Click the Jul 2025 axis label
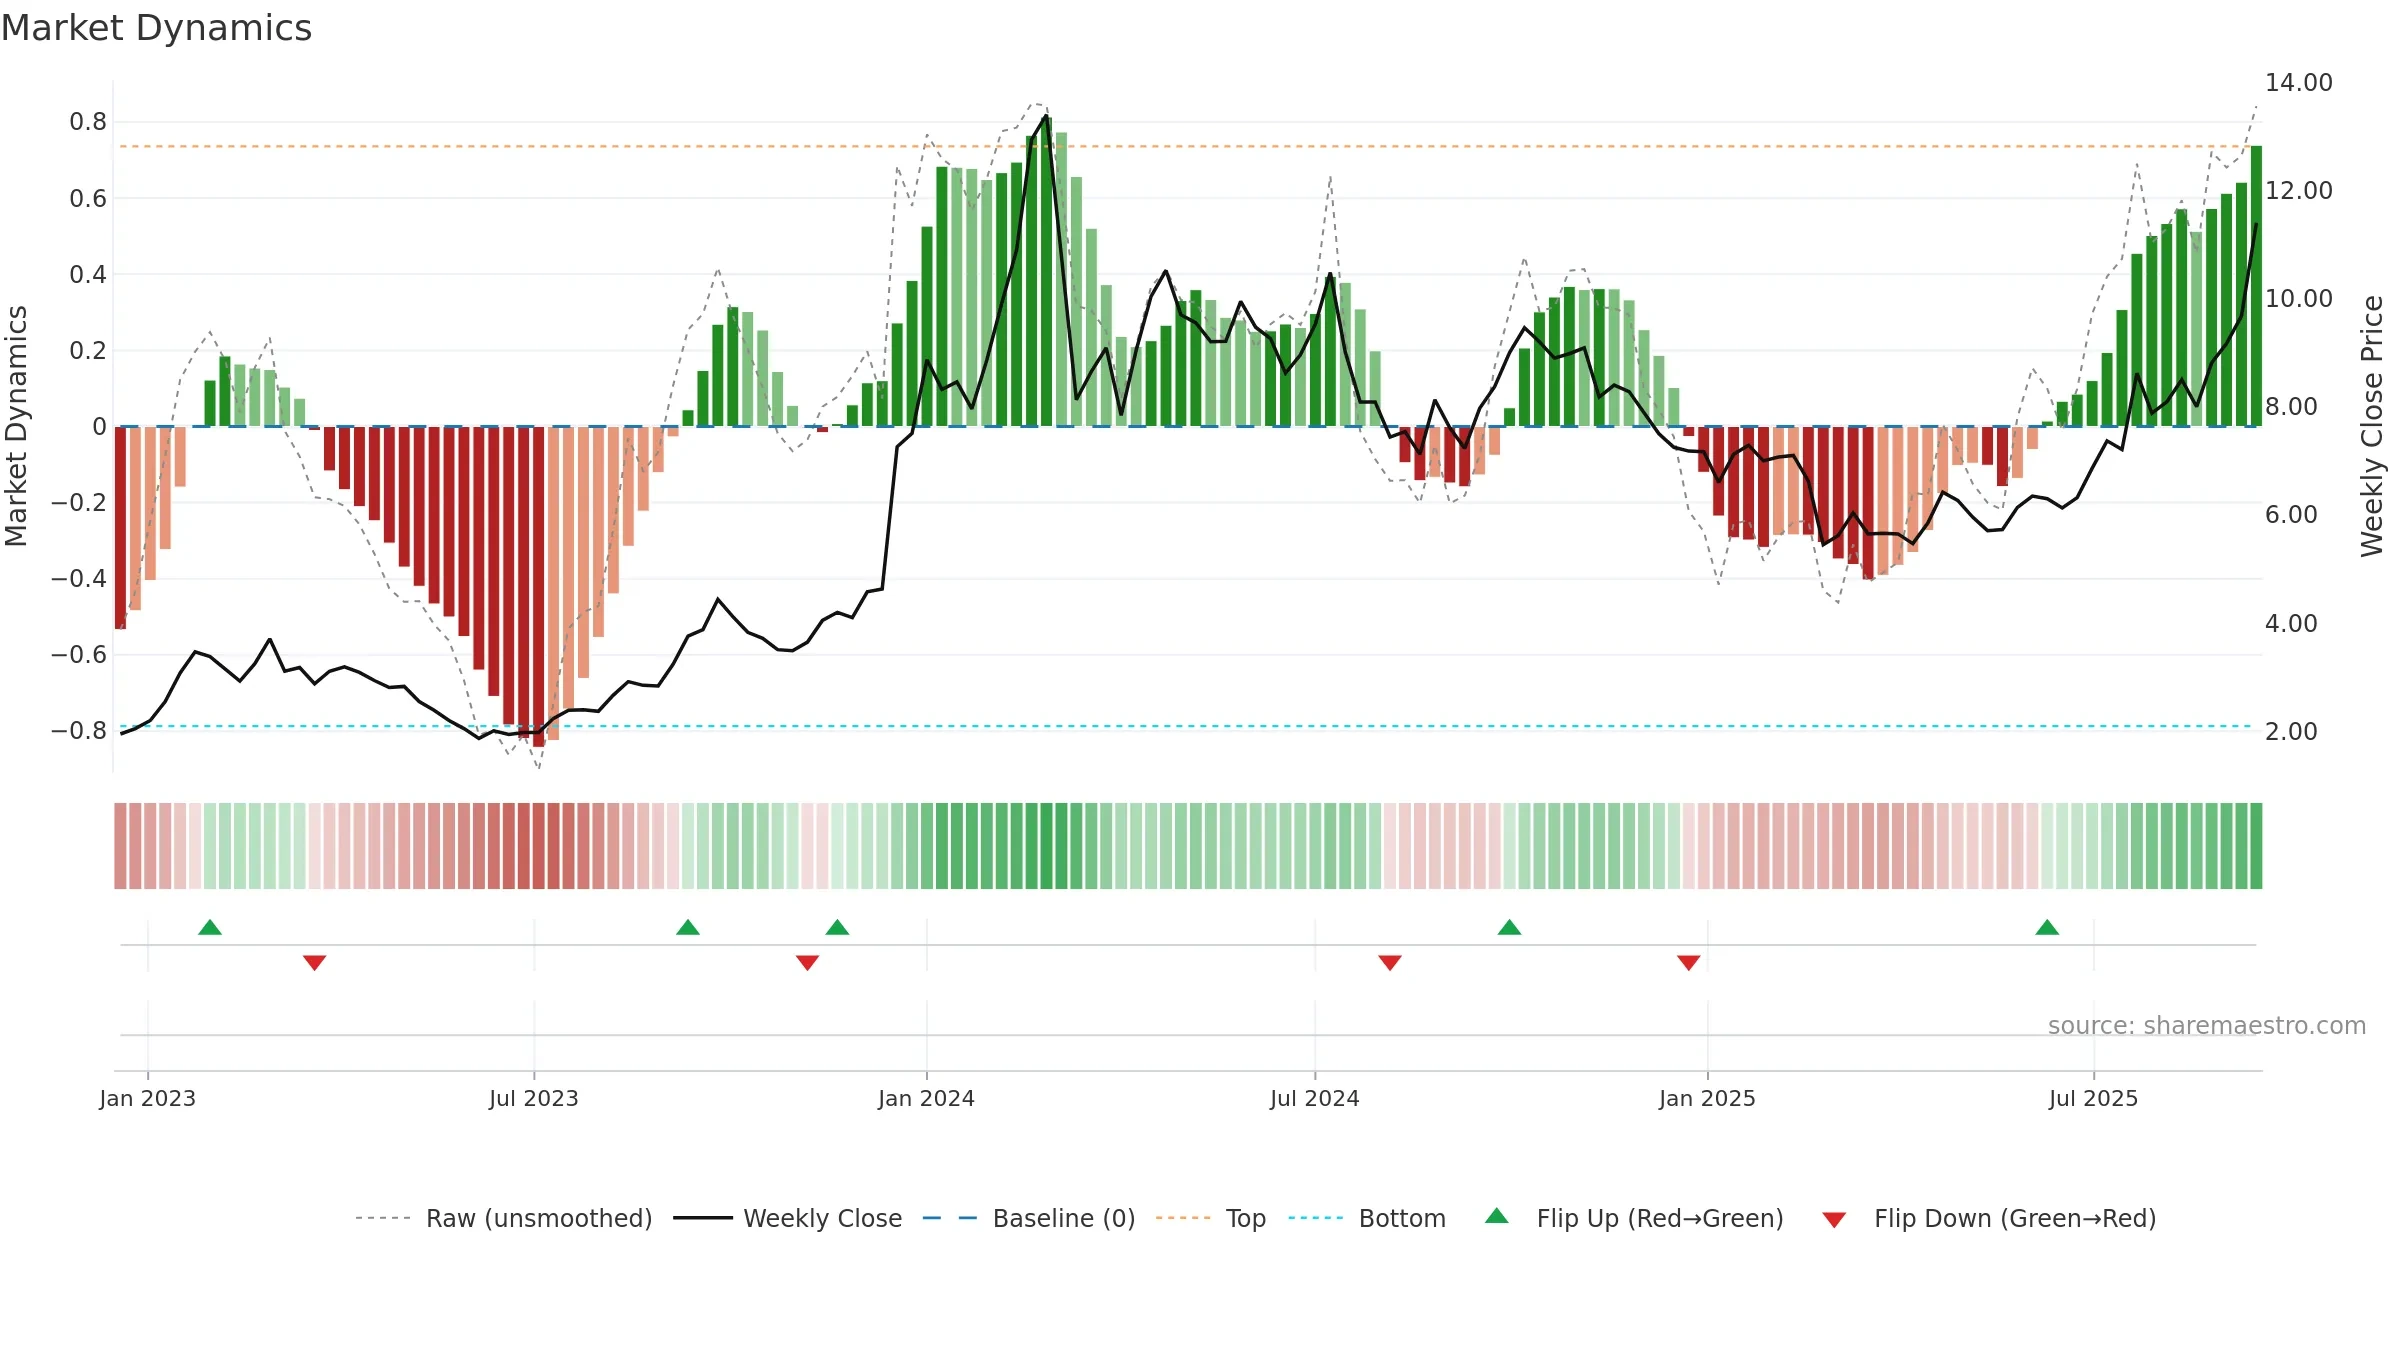The width and height of the screenshot is (2400, 1350). coord(2094,1098)
